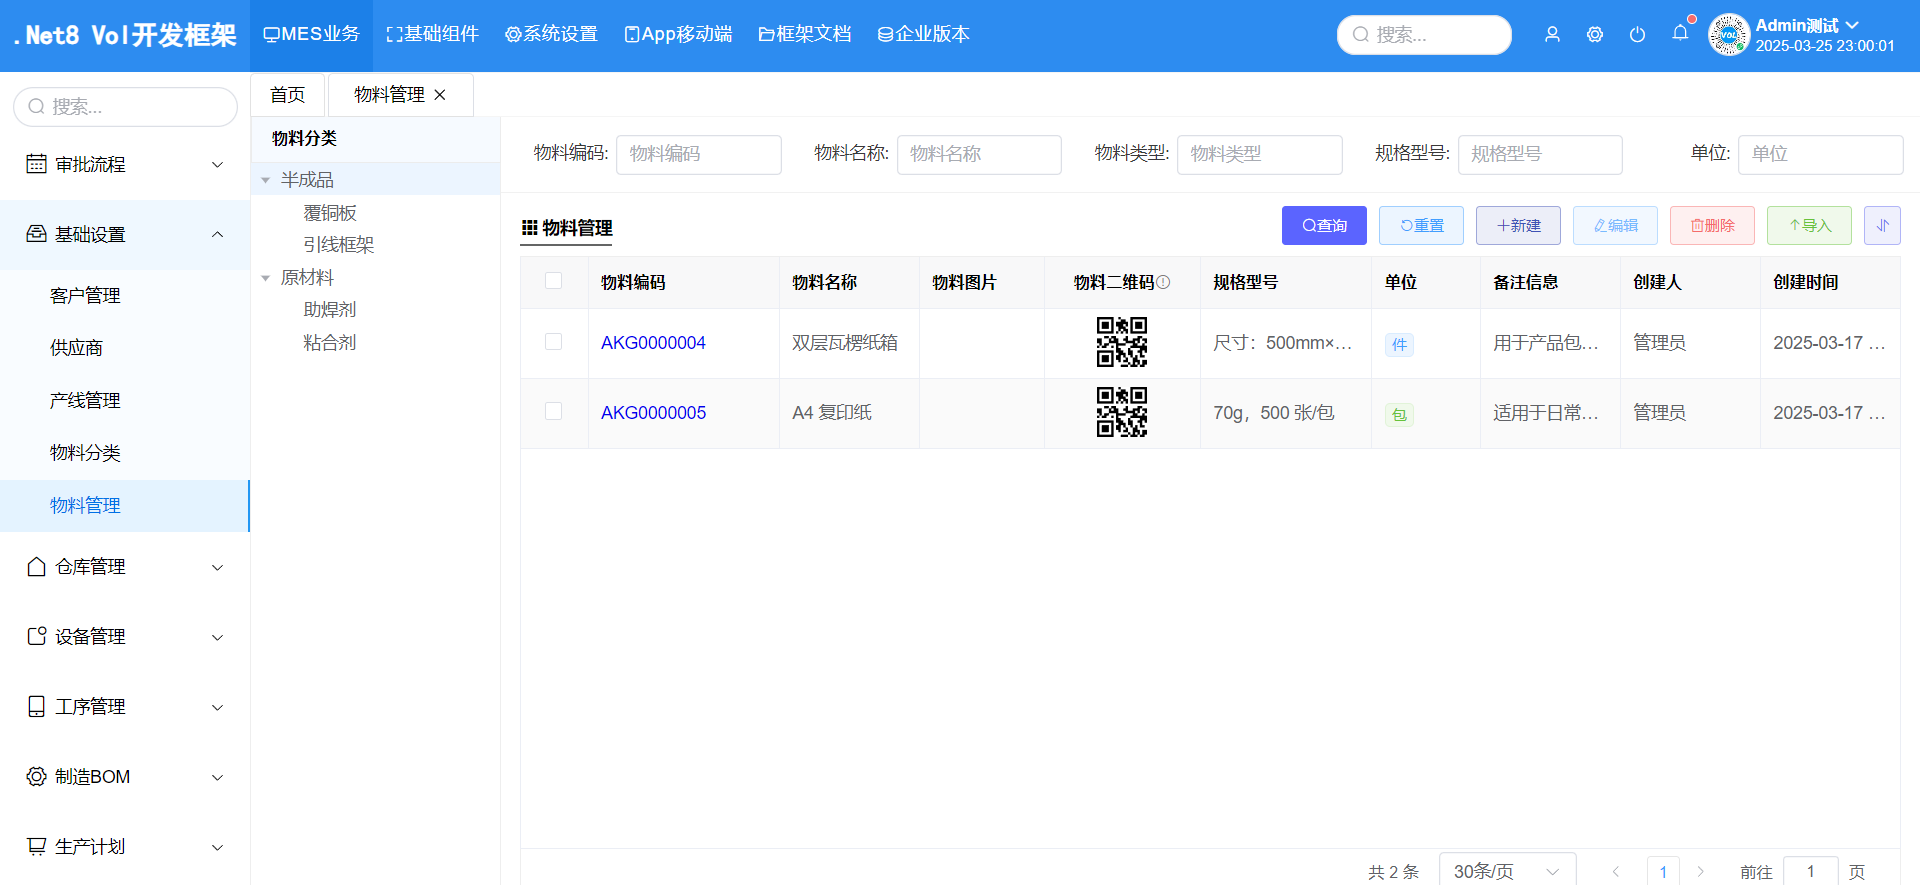Close the 物料管理 tab
The width and height of the screenshot is (1920, 885).
point(440,95)
